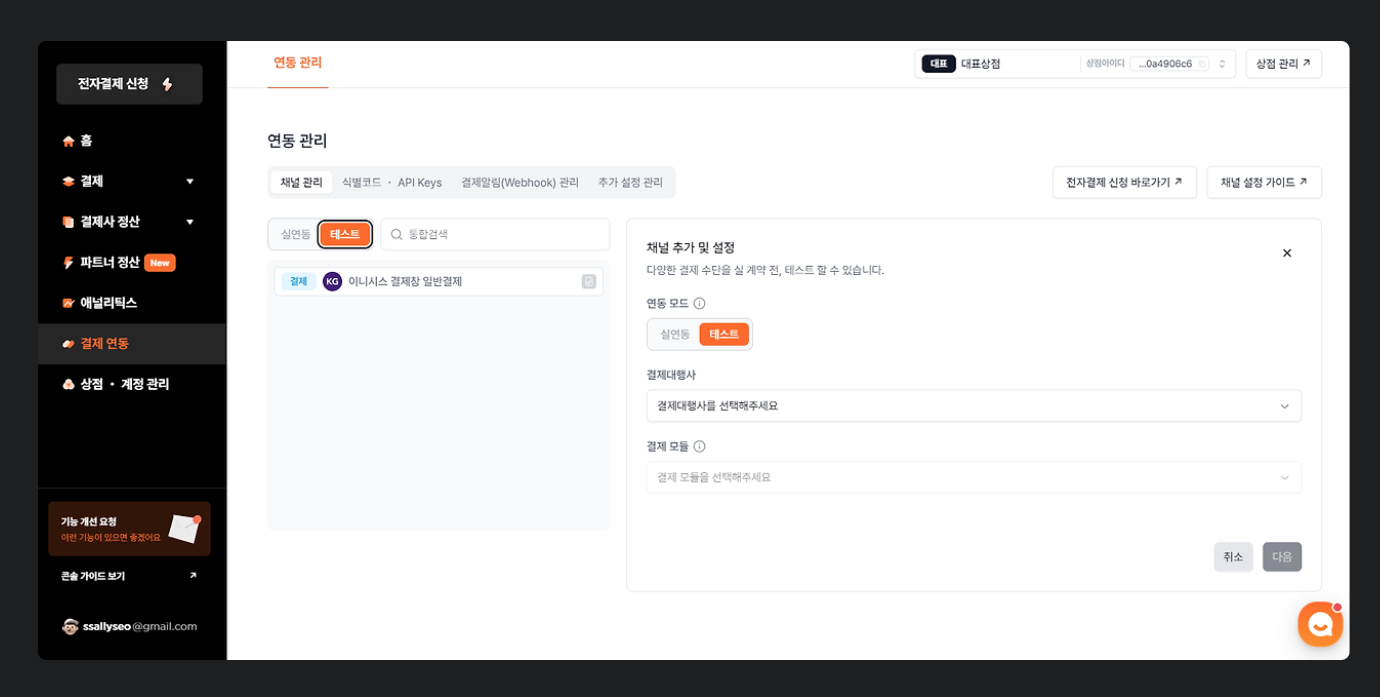Select the 추가 설정 관리 tab
1380x697 pixels.
pyautogui.click(x=630, y=182)
